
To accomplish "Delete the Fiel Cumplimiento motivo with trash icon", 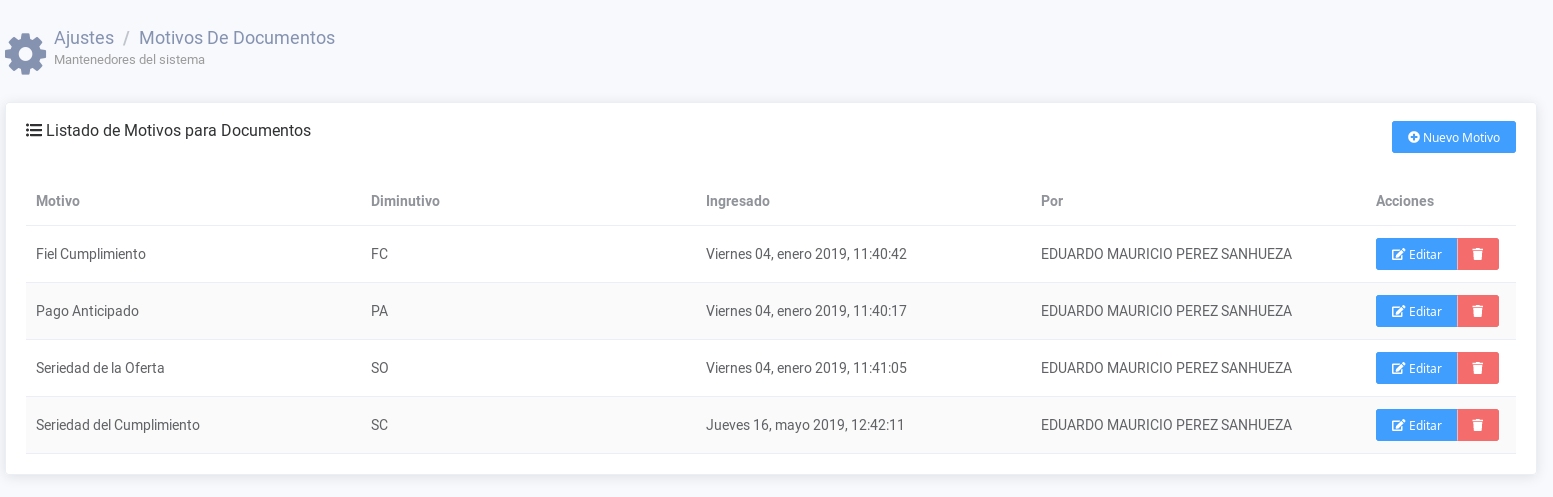I will pyautogui.click(x=1478, y=254).
